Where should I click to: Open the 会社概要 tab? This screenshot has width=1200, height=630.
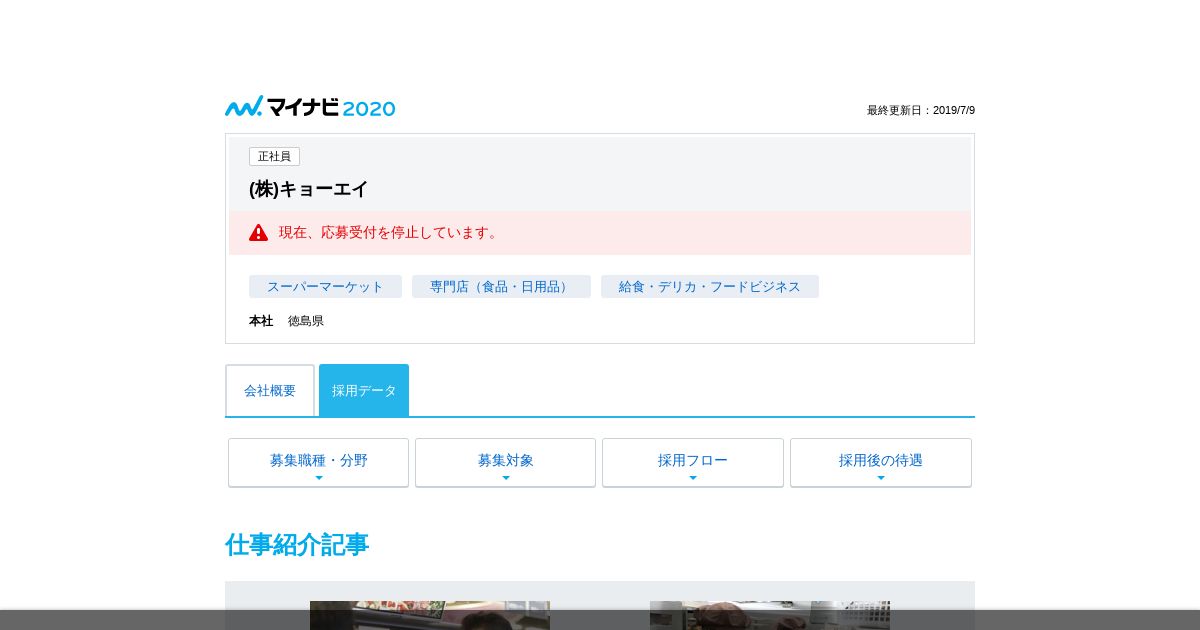tap(270, 391)
